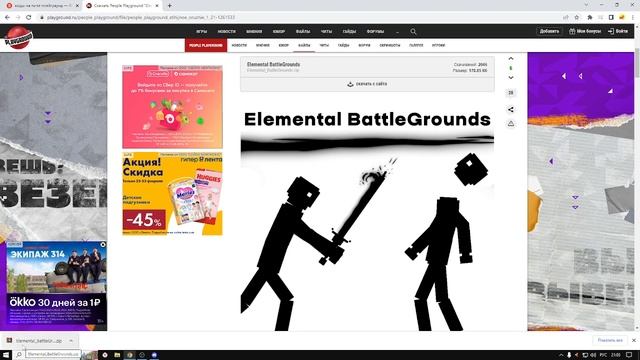Screen dimensions: 640x360
Task: Downvote the file with the down chevron
Action: click(x=511, y=78)
